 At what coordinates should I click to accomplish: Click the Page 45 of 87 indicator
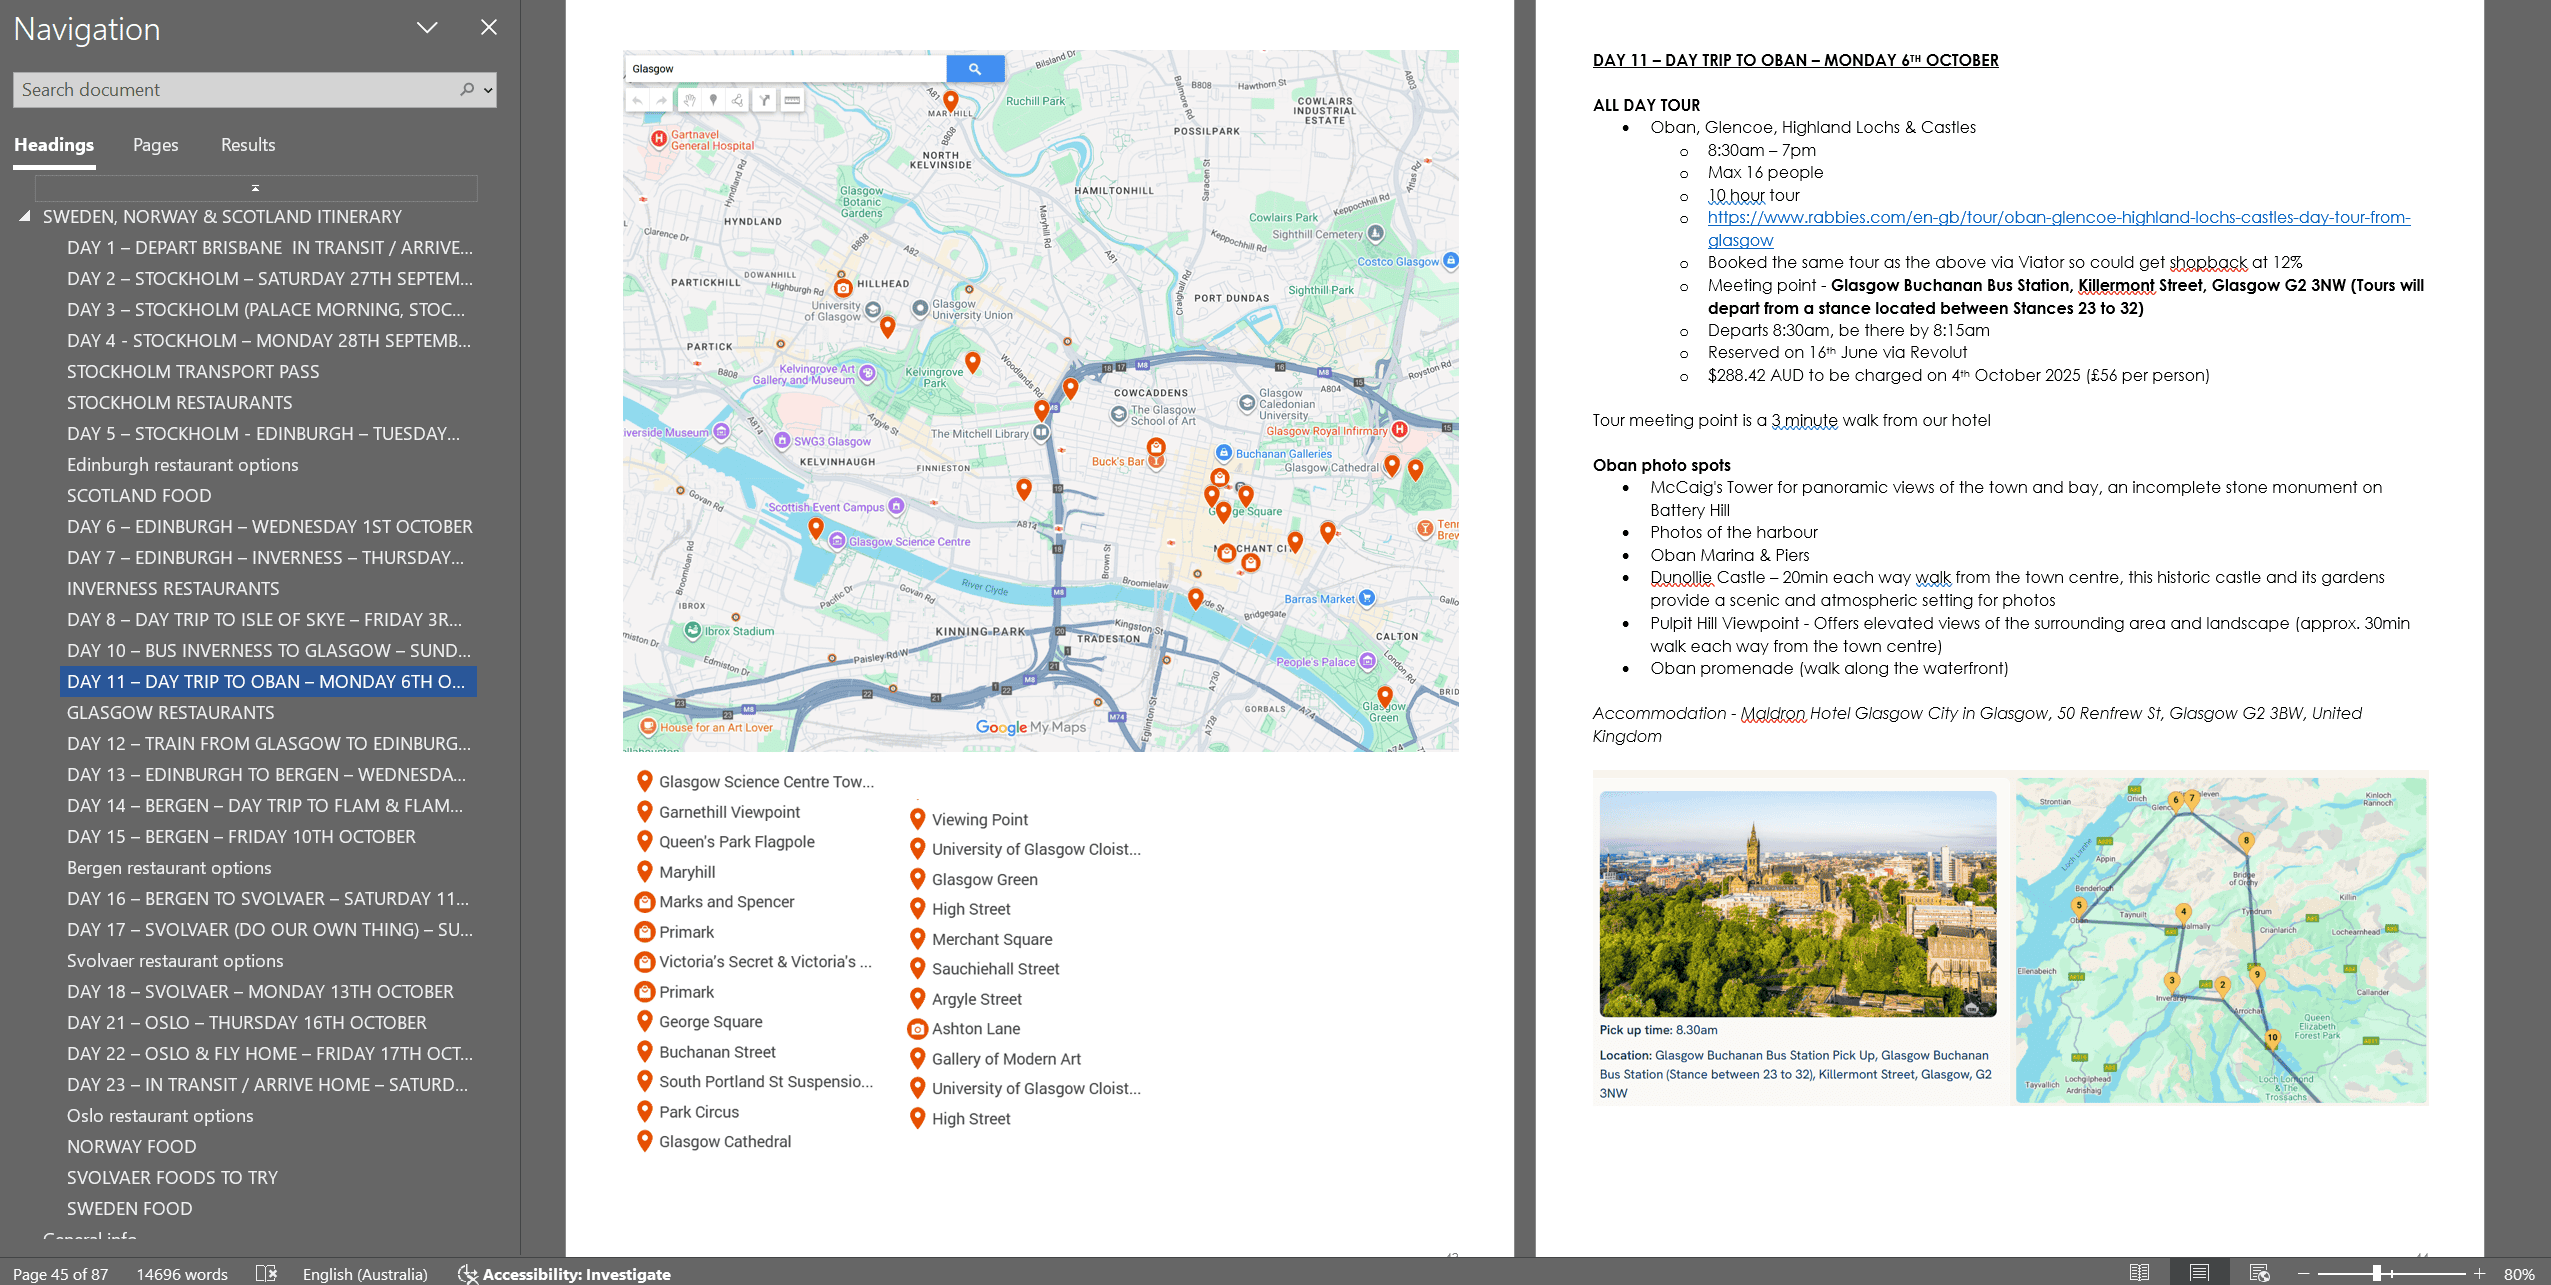(60, 1274)
